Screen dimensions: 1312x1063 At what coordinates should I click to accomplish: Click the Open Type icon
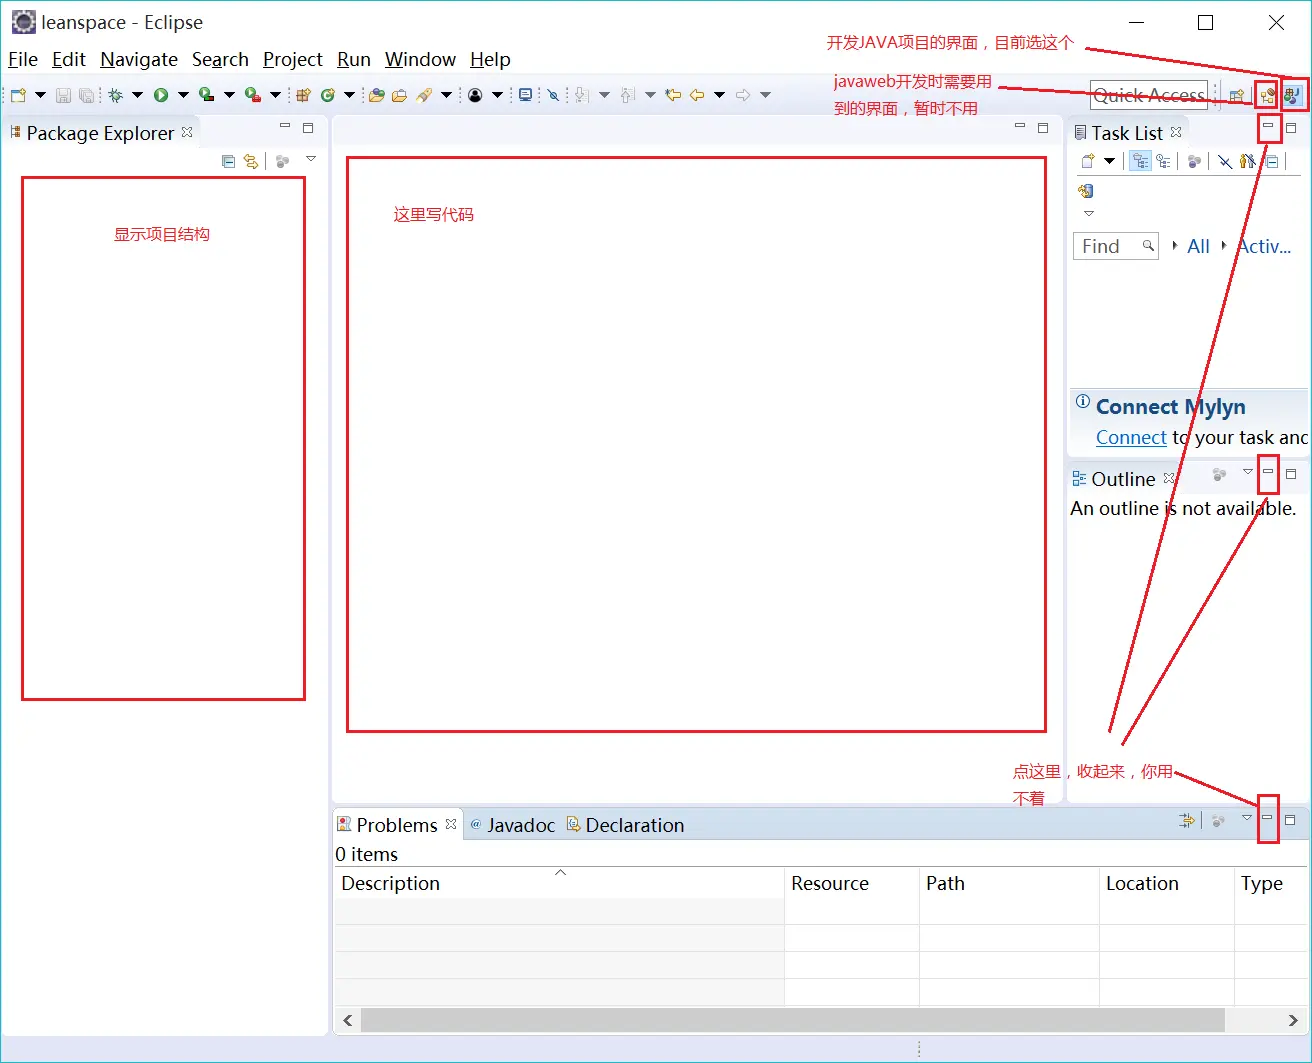376,95
